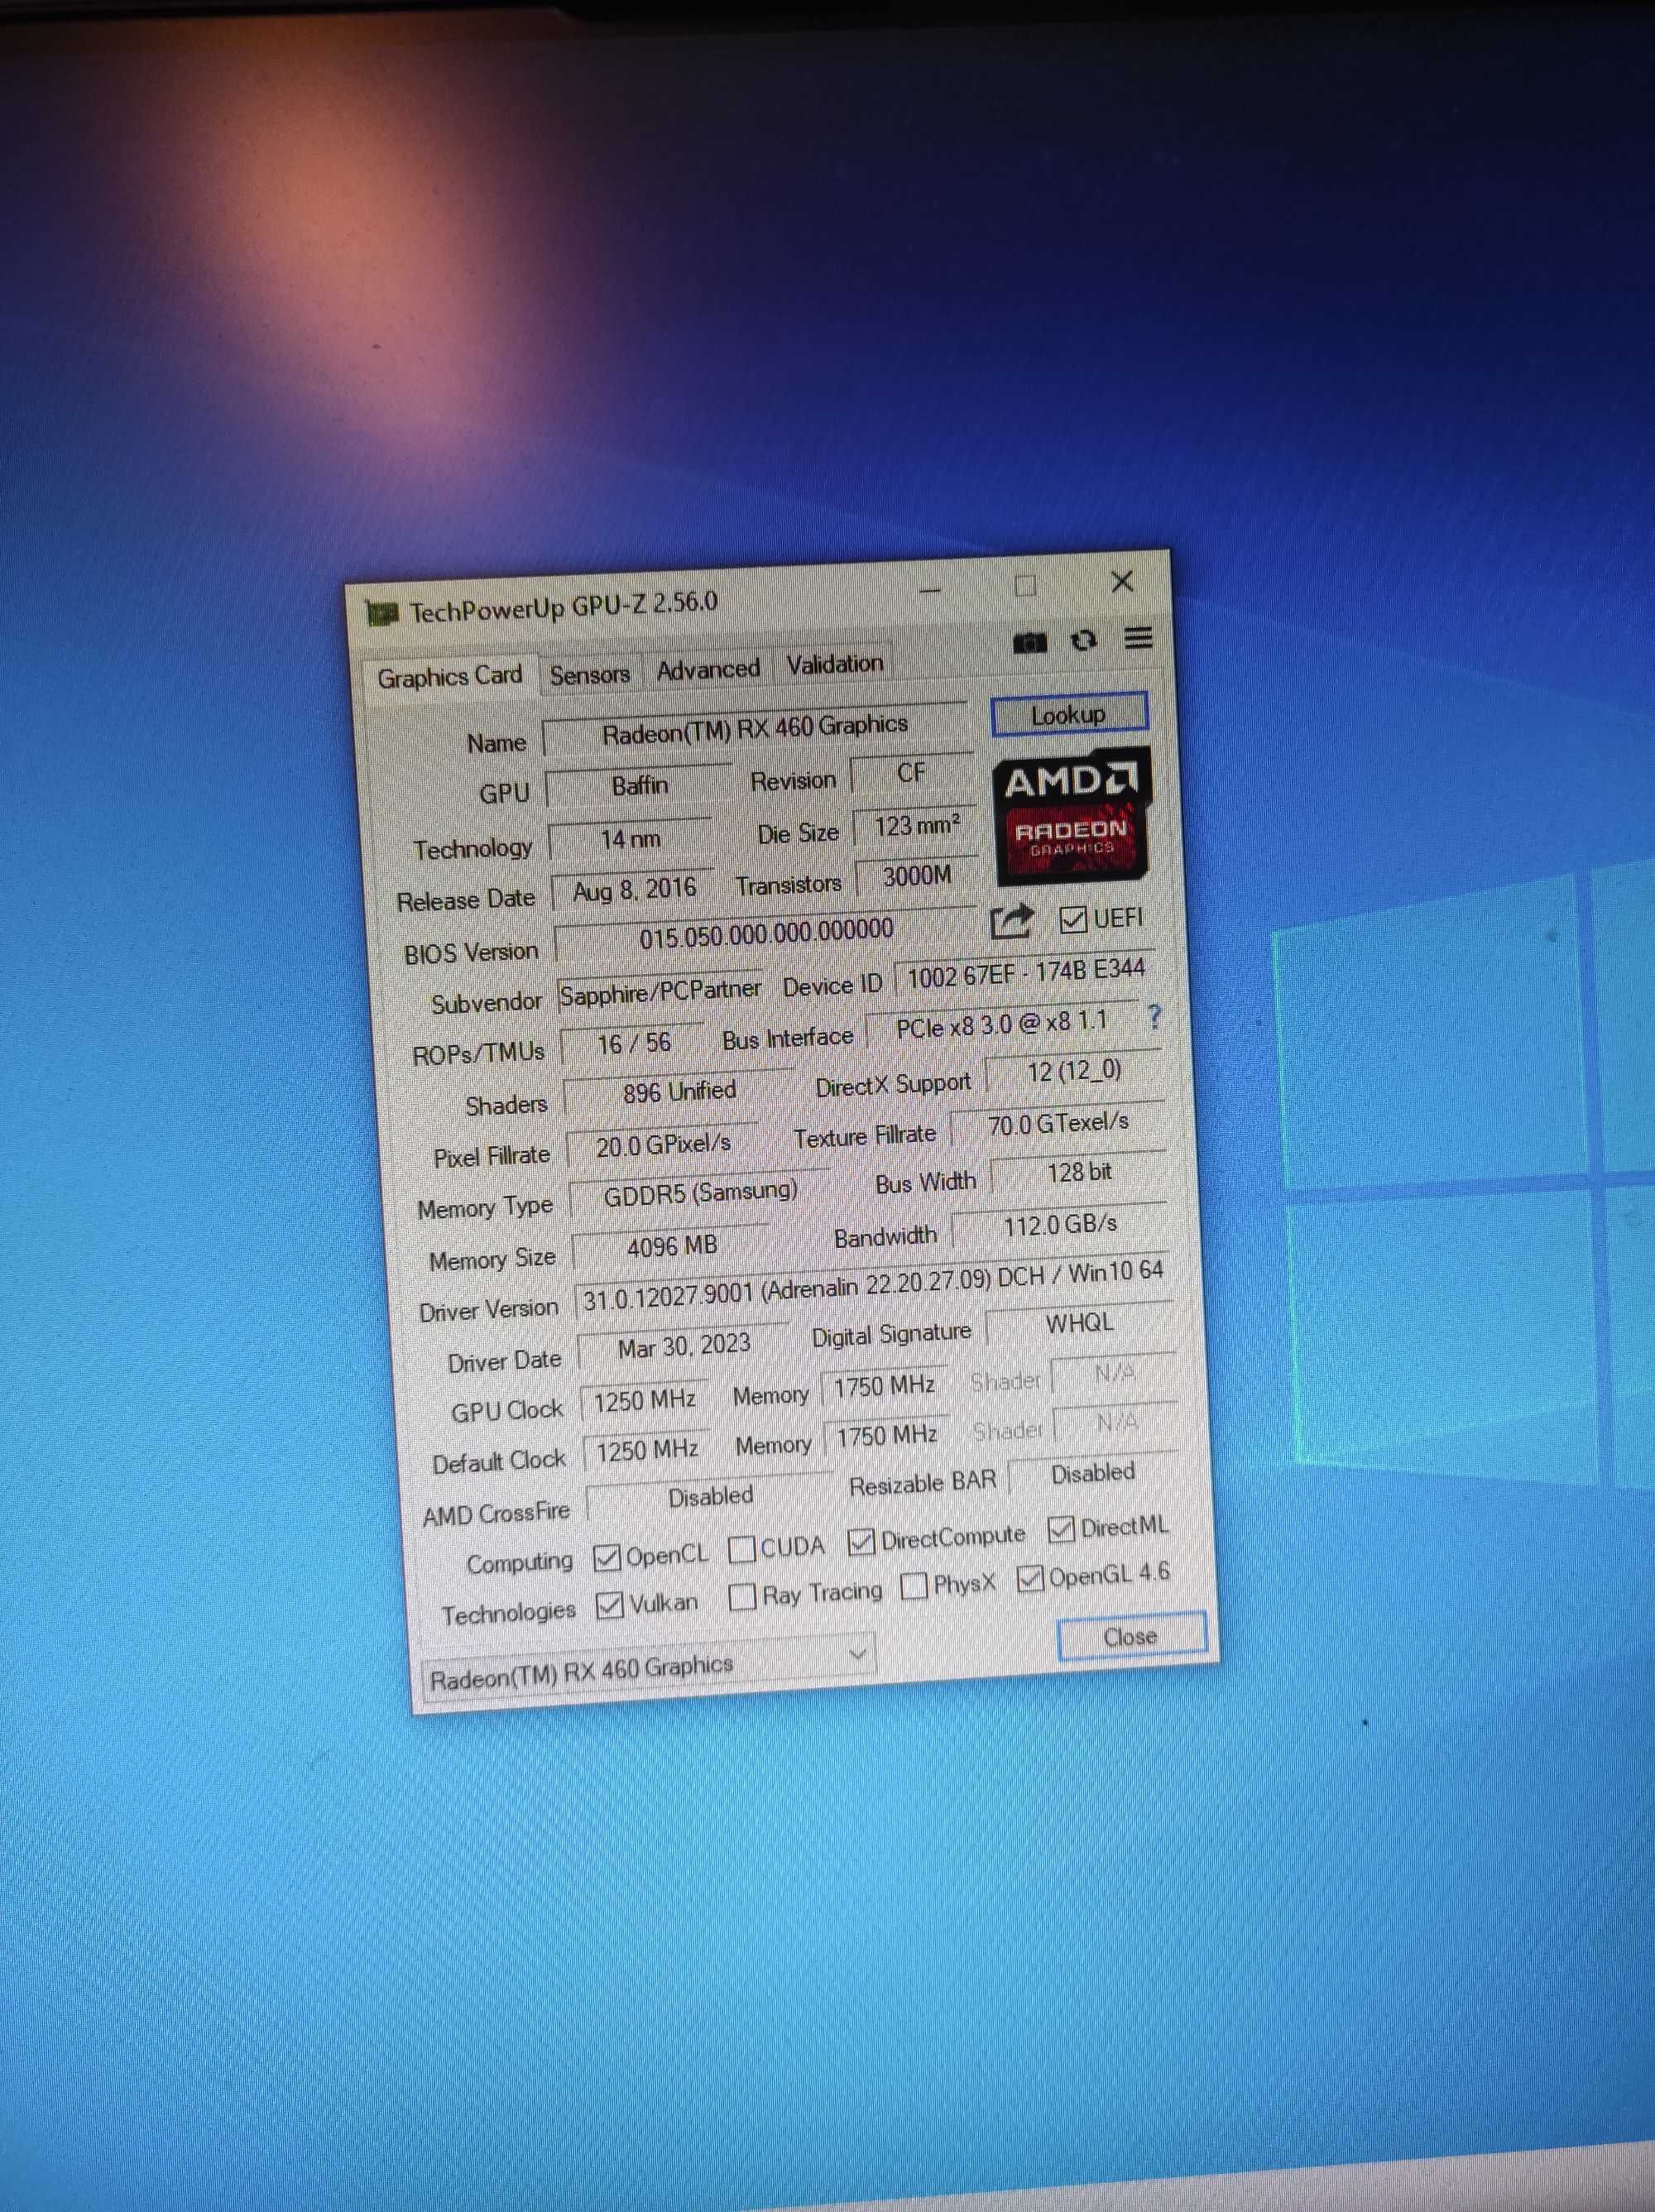Image resolution: width=1655 pixels, height=2212 pixels.
Task: Click the GPU-Z app icon in the title bar
Action: point(381,612)
